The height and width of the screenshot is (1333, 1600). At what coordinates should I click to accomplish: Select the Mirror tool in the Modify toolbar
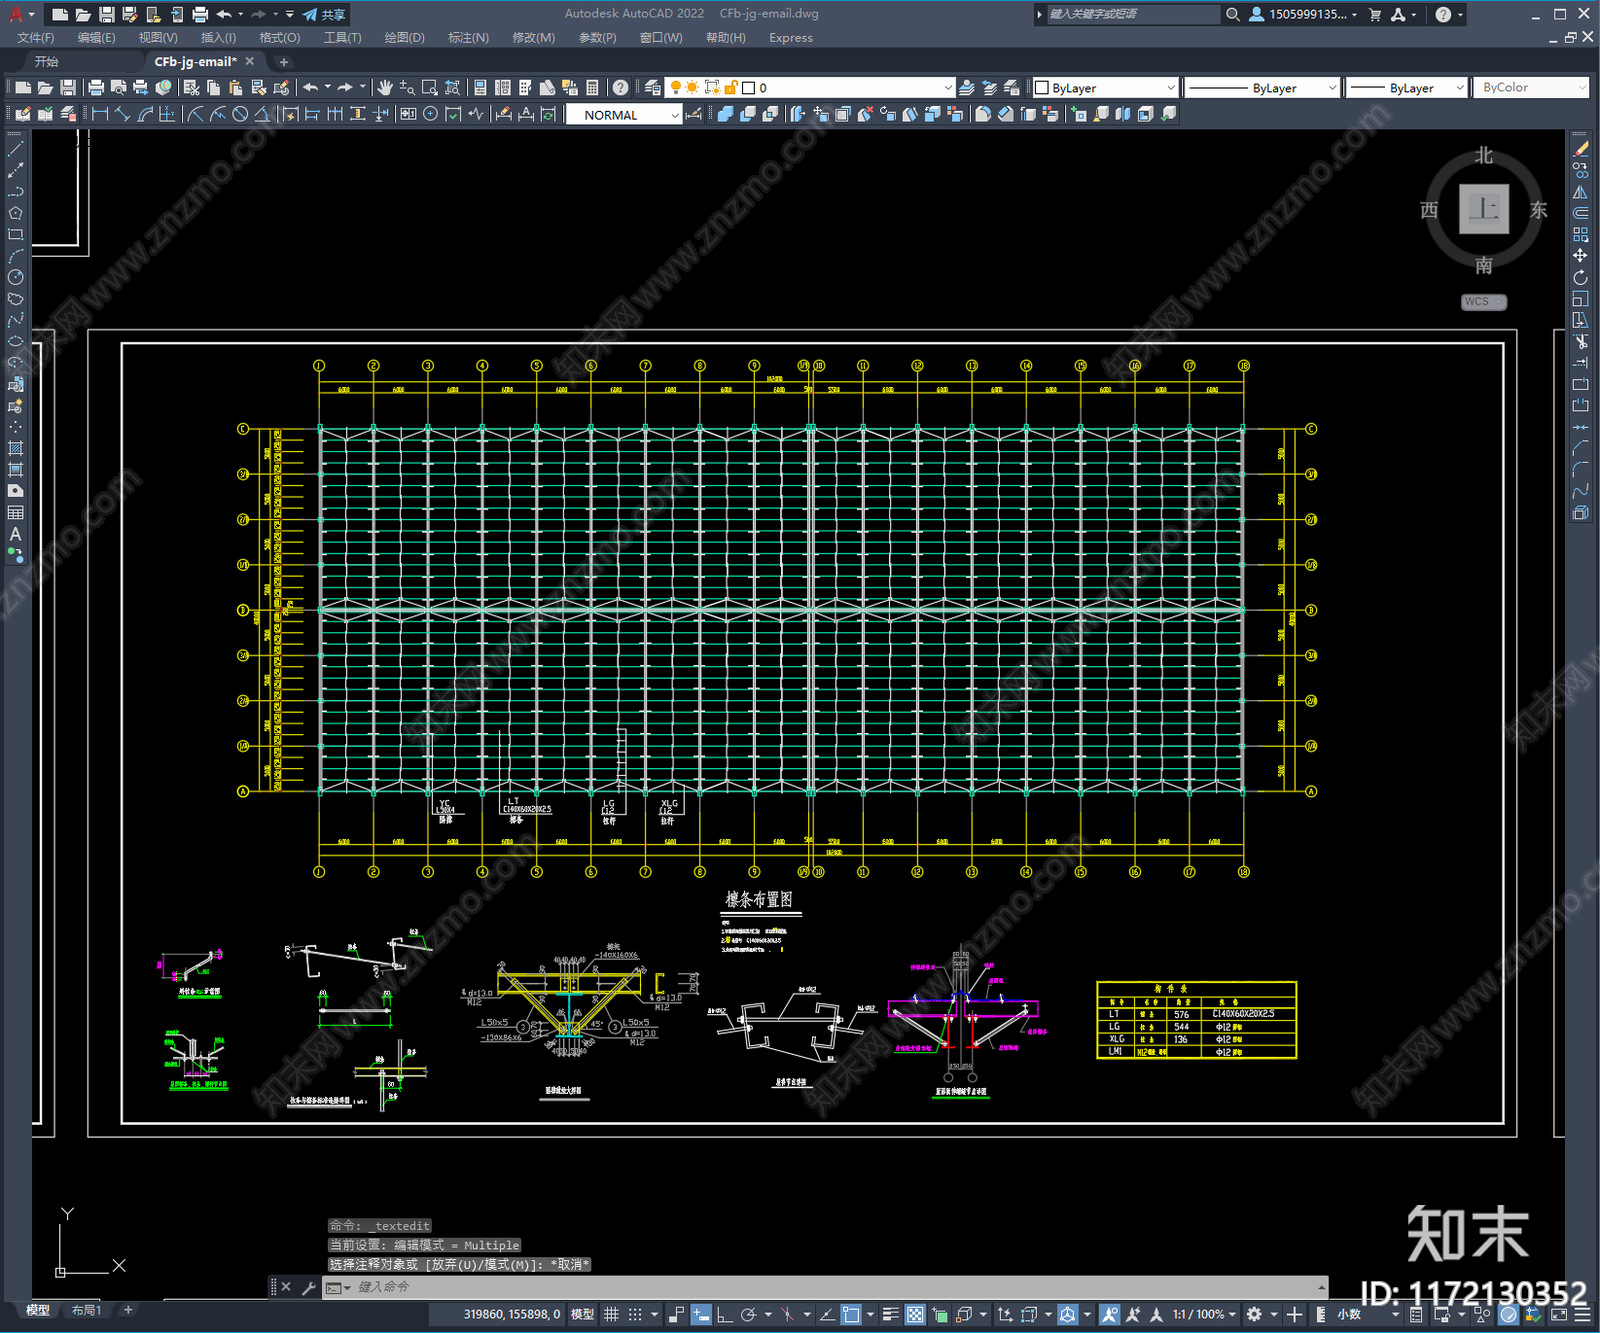[1580, 192]
